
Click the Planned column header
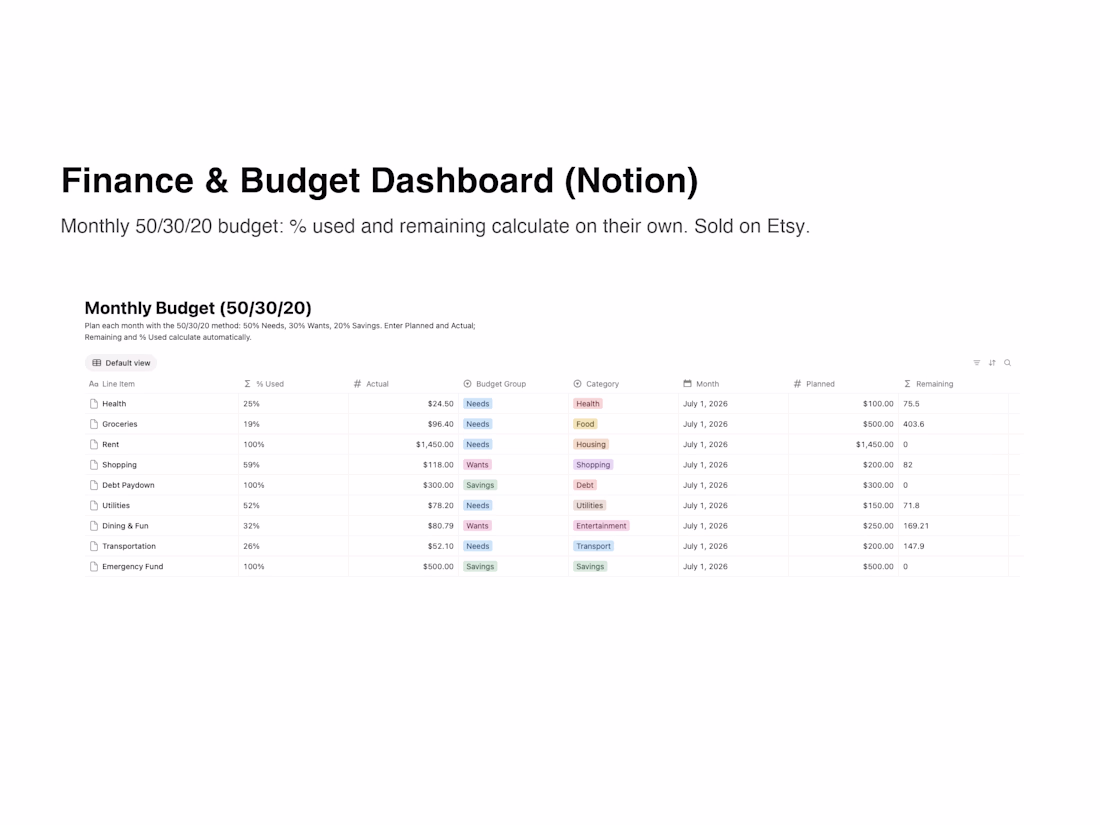814,384
